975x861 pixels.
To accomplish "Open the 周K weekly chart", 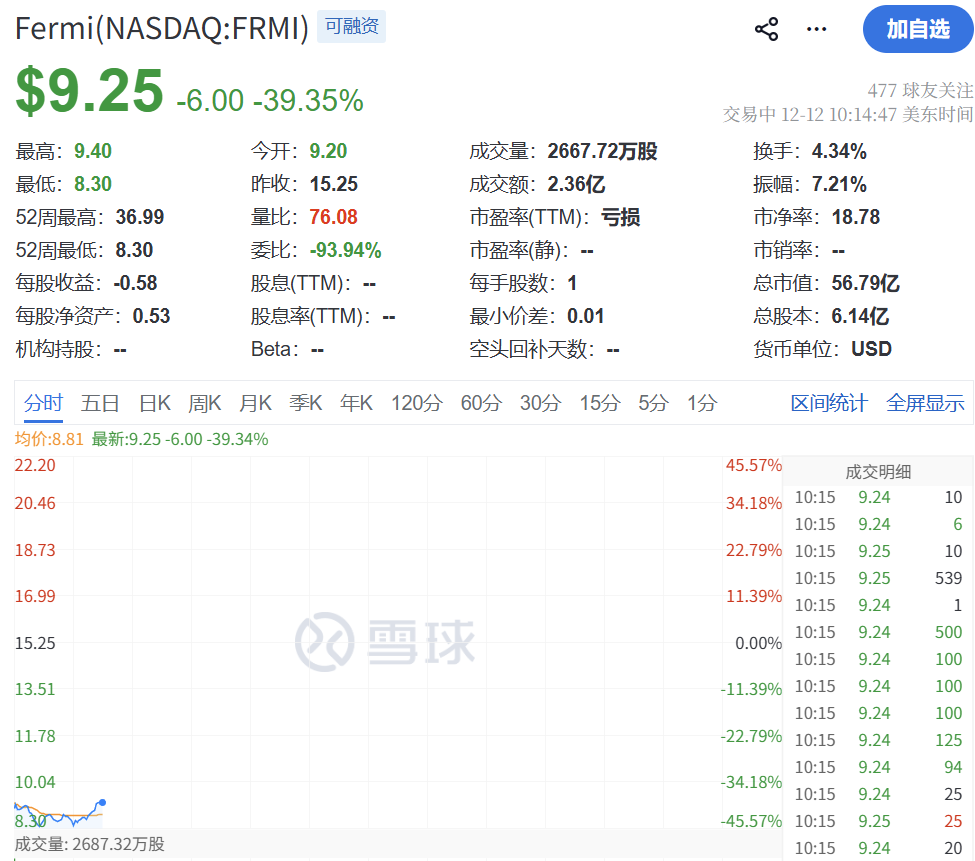I will coord(204,403).
